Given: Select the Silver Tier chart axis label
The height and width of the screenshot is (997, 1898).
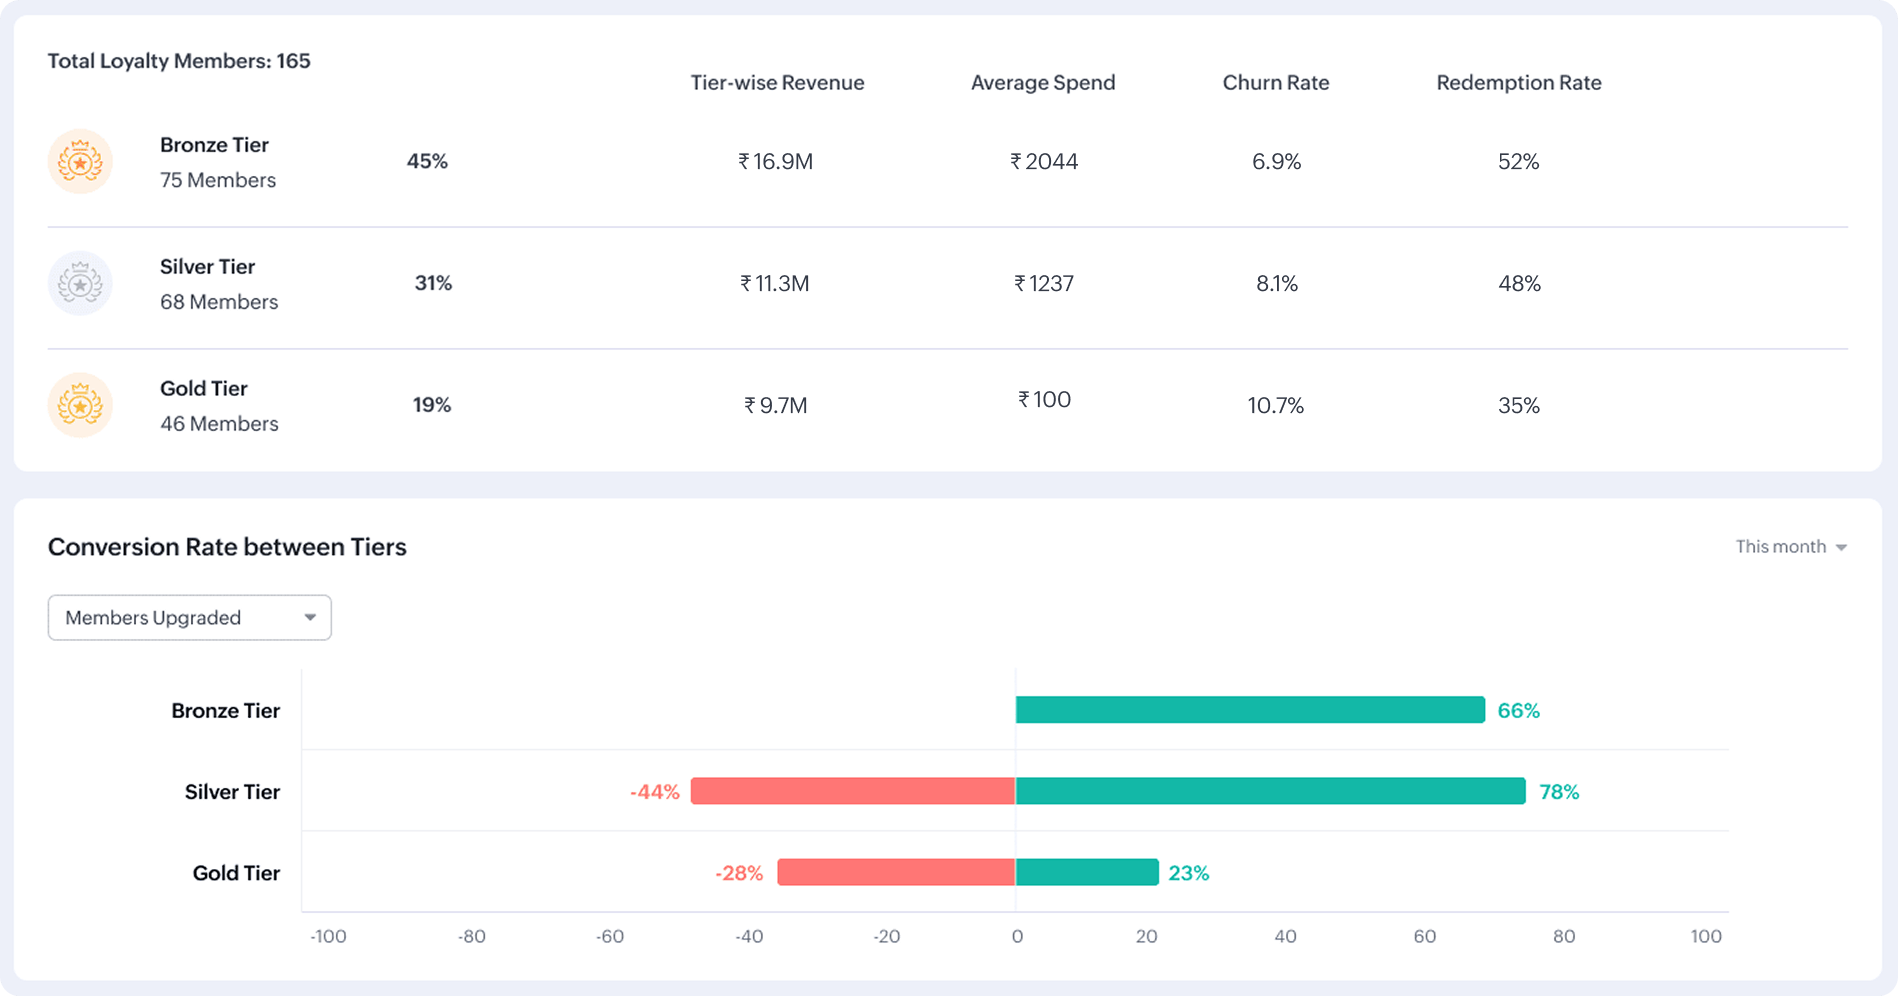Looking at the screenshot, I should 231,791.
